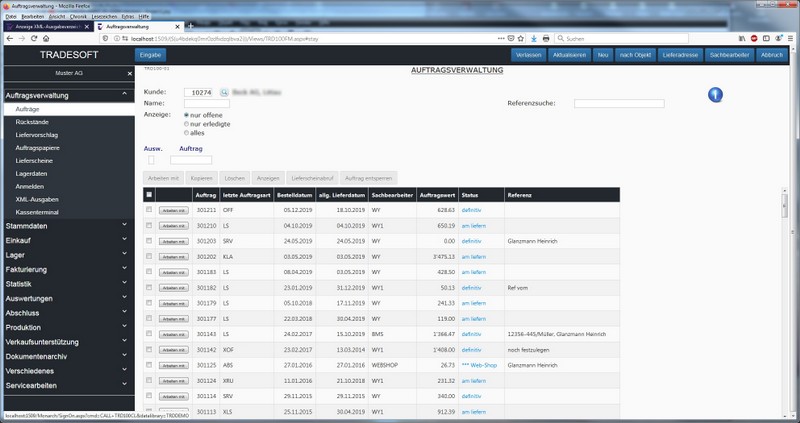Open Lieferscheine in the sidebar
This screenshot has width=800, height=423.
point(36,159)
